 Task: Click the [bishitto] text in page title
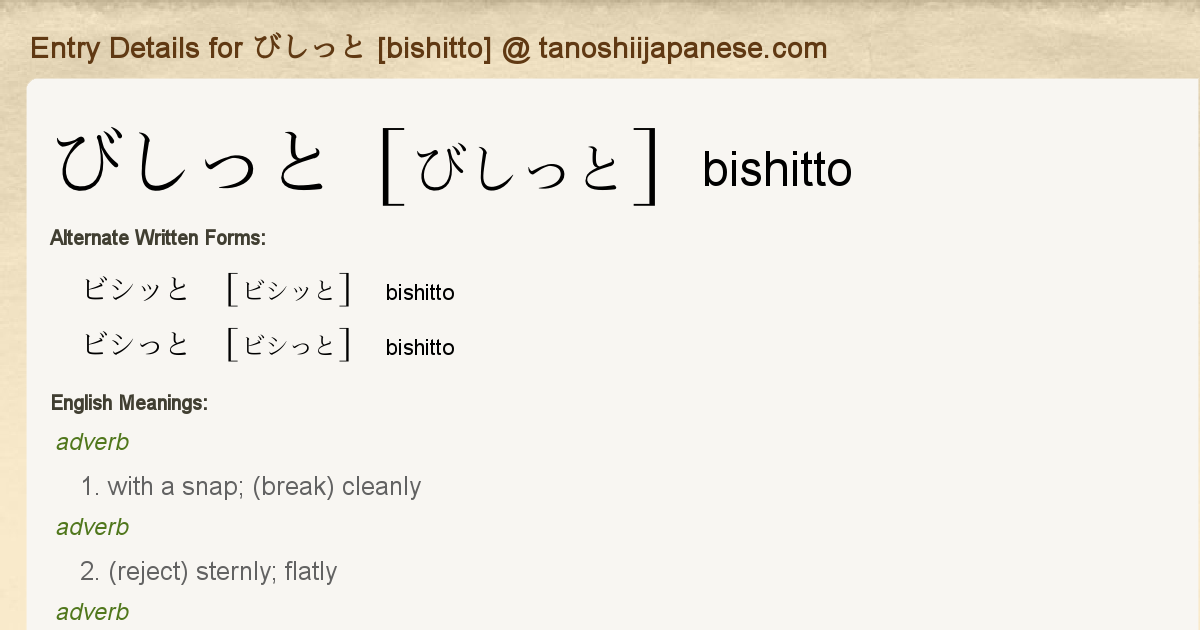coord(435,48)
